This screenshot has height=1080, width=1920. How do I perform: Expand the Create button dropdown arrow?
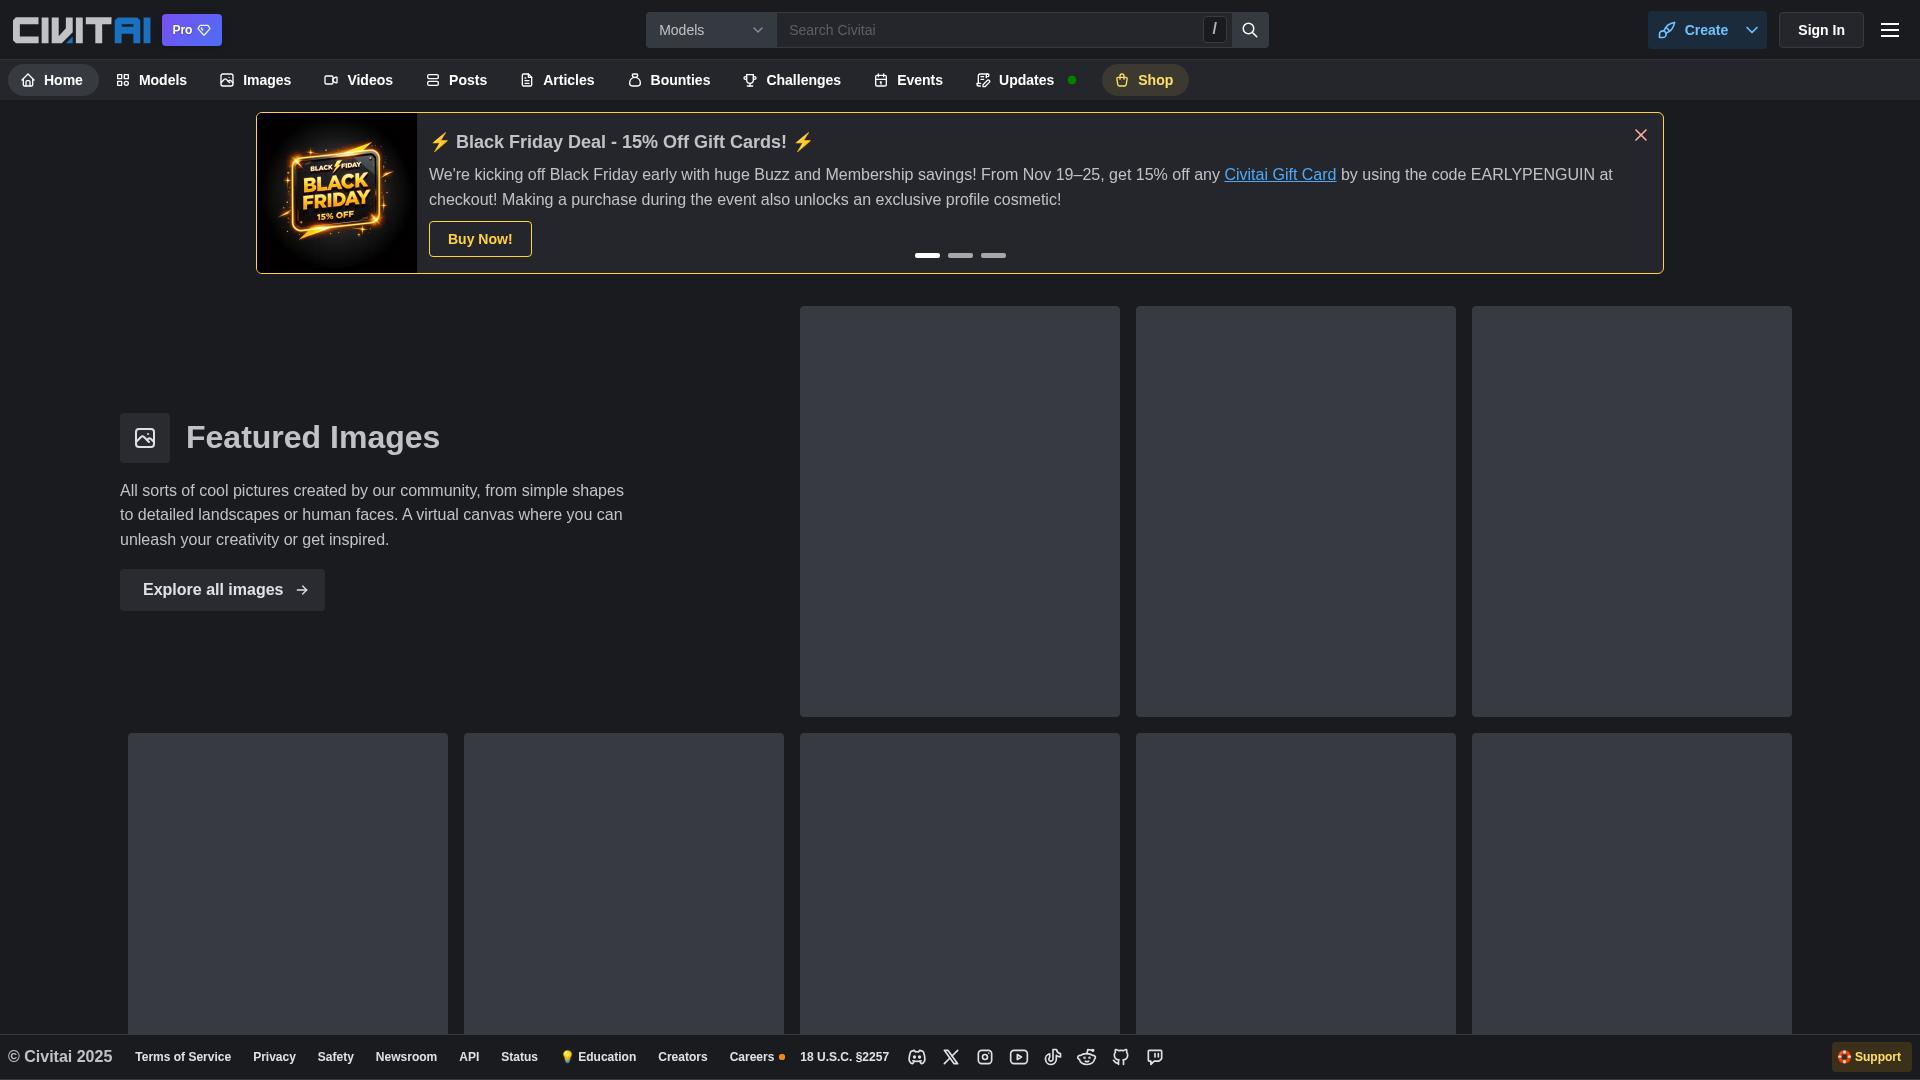pyautogui.click(x=1752, y=30)
